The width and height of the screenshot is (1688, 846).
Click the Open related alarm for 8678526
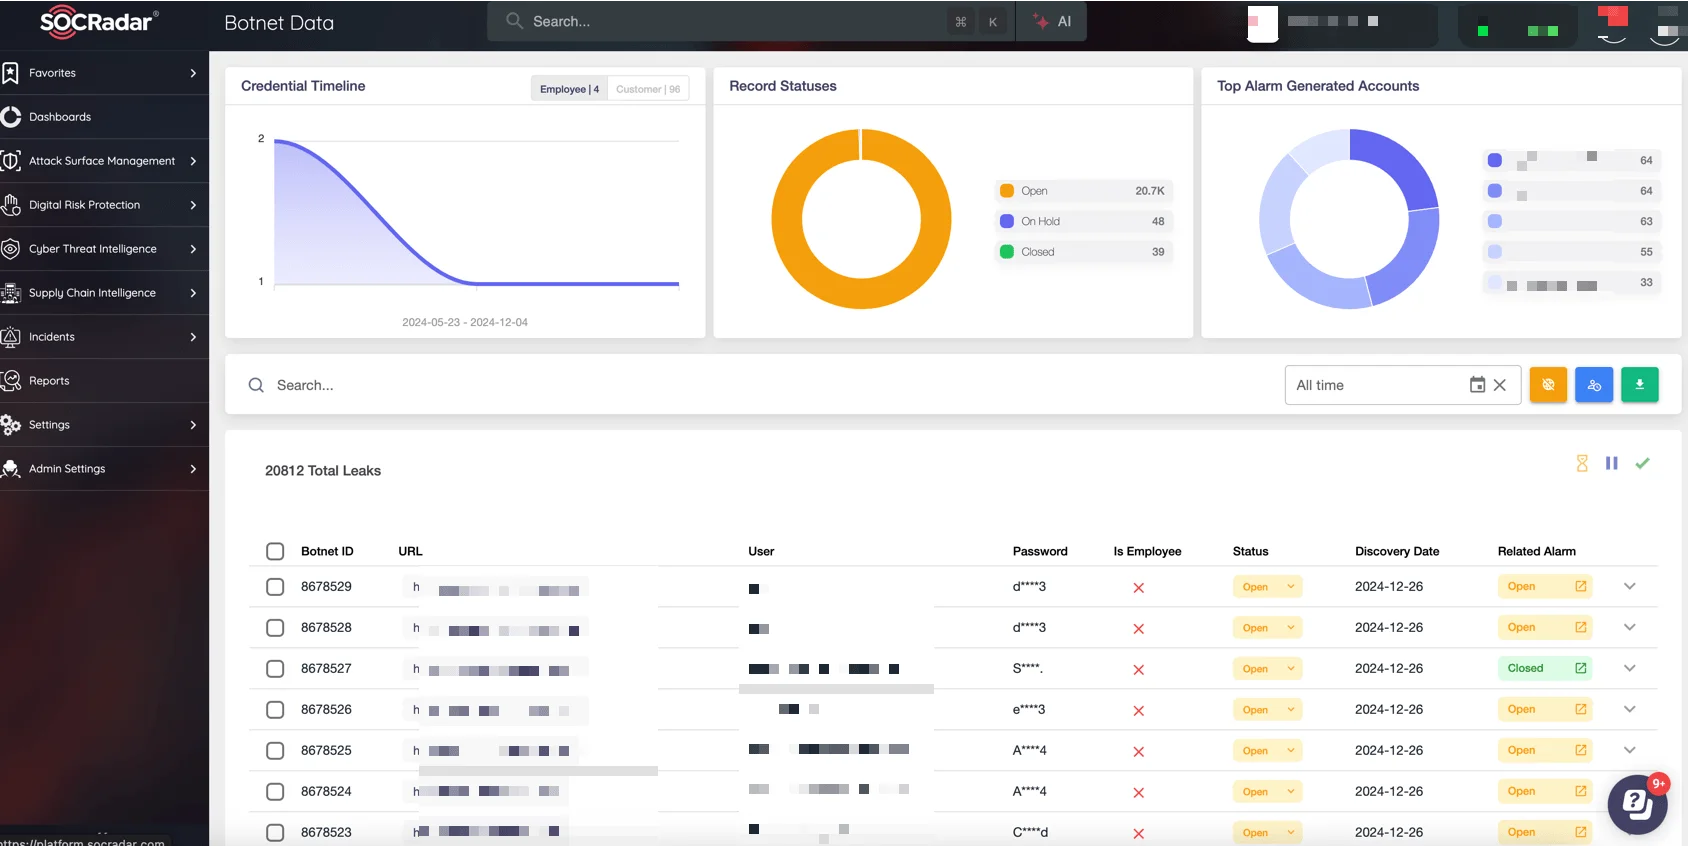point(1545,710)
